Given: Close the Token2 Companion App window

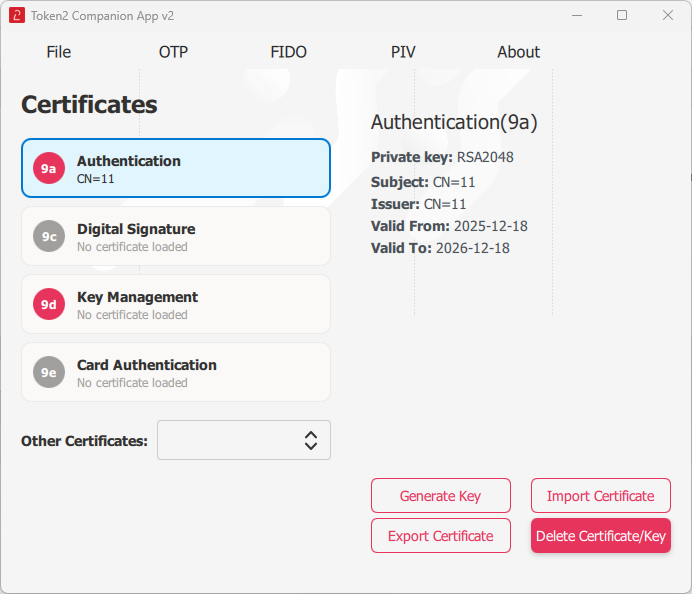Looking at the screenshot, I should [x=668, y=15].
